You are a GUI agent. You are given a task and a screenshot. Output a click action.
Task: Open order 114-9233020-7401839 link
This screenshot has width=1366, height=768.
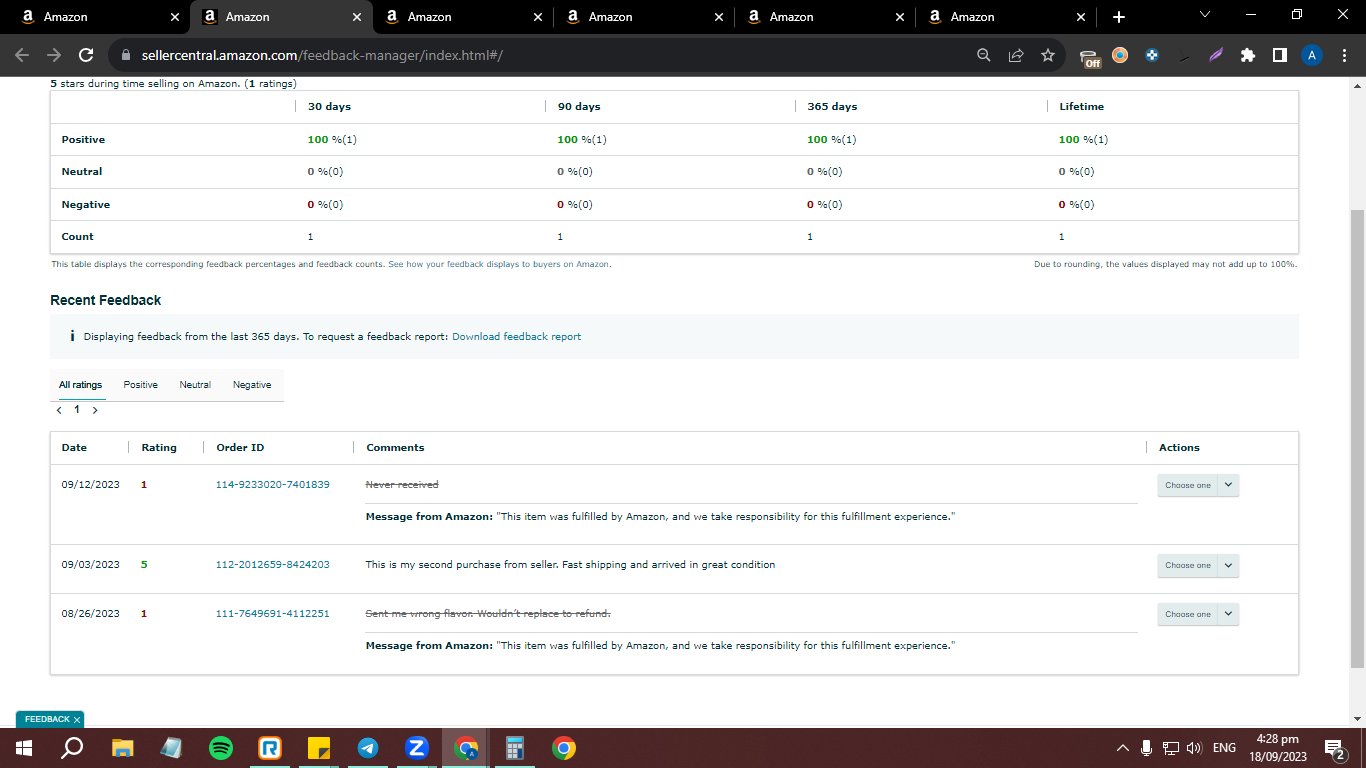tap(273, 484)
